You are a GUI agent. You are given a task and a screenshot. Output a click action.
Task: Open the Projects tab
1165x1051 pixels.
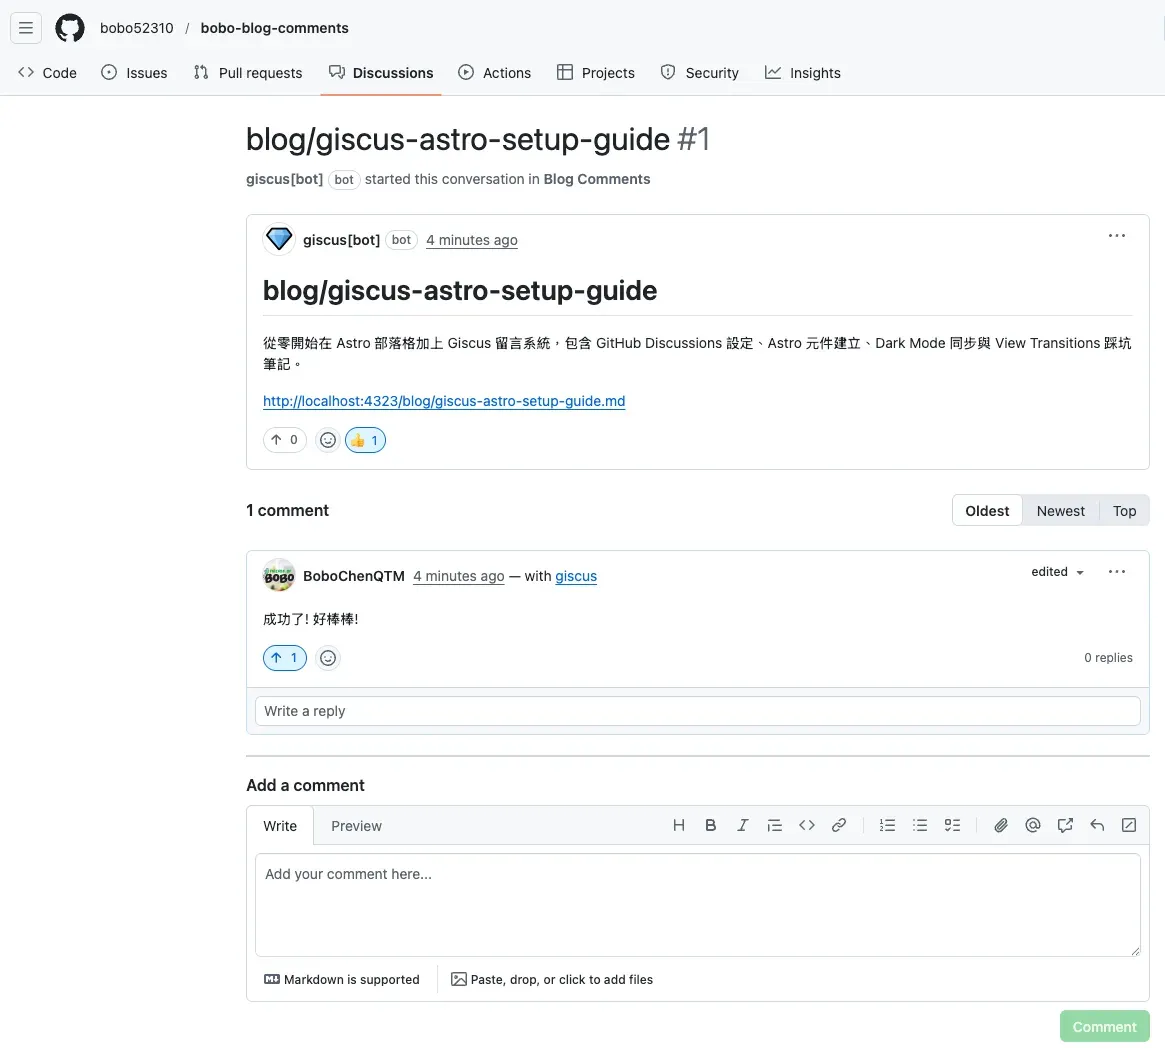596,73
